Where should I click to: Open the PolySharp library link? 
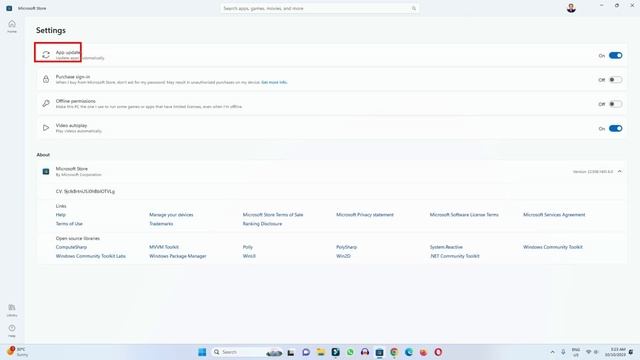(346, 247)
